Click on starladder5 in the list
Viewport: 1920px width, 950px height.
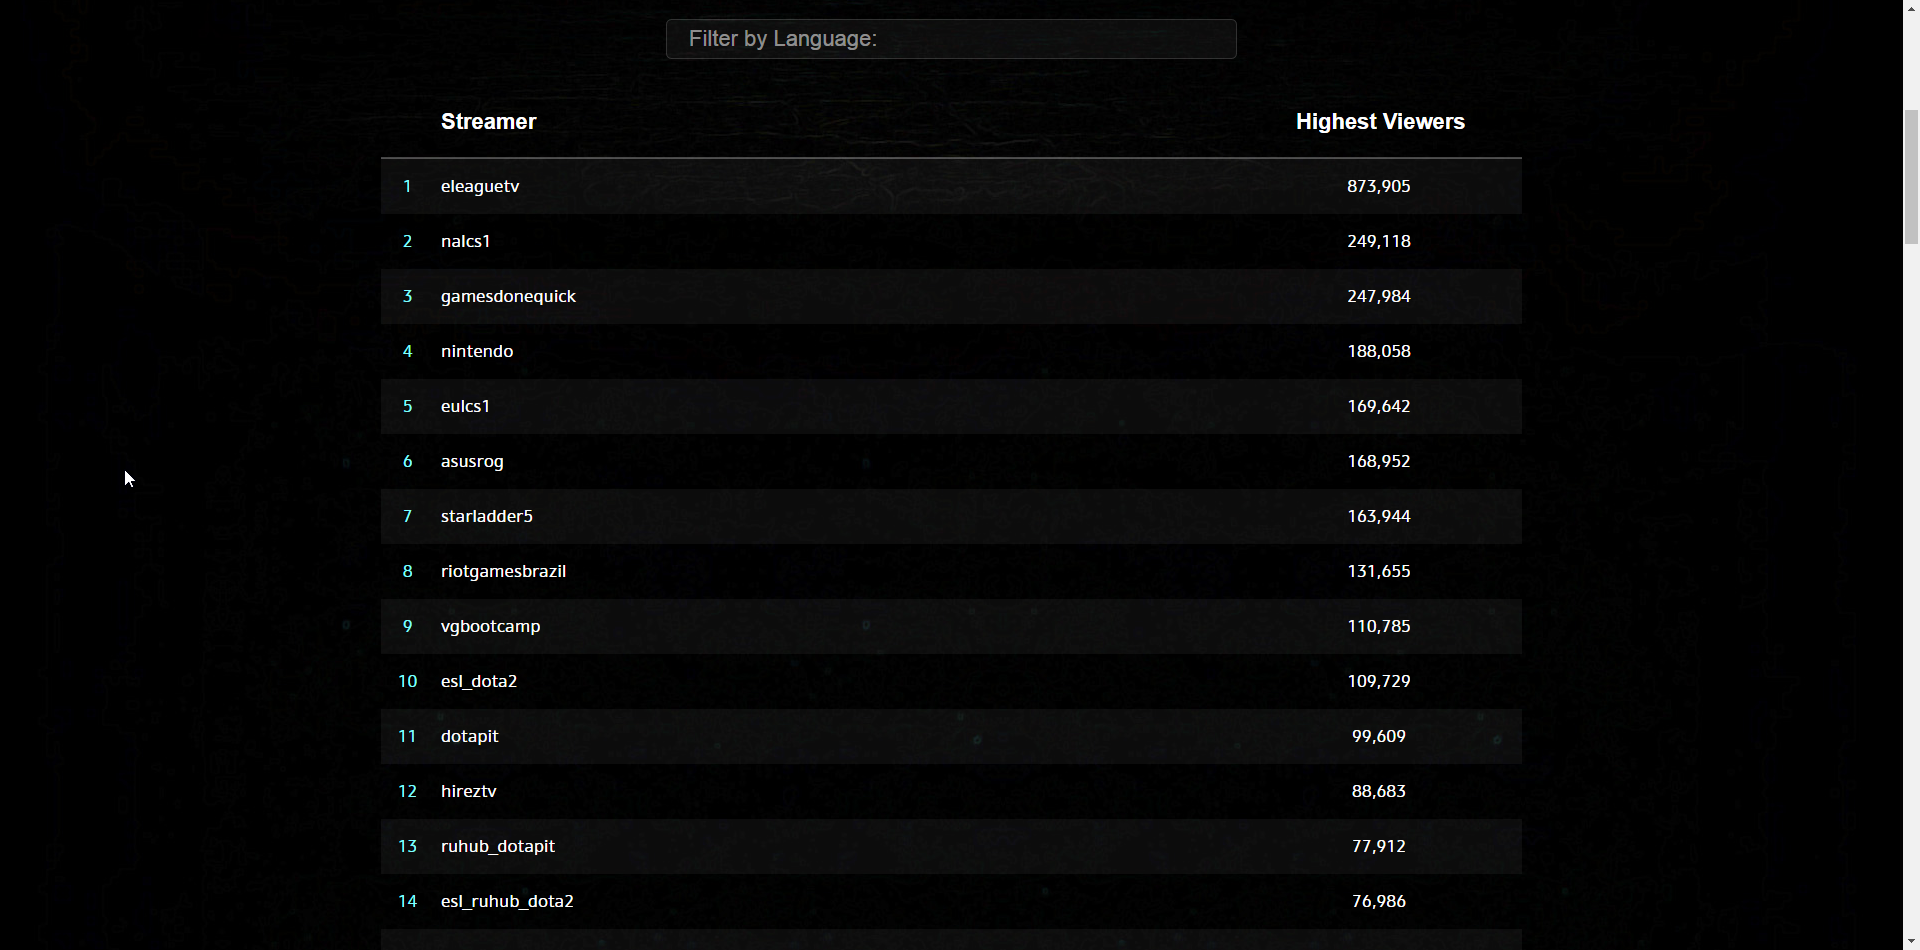coord(487,516)
